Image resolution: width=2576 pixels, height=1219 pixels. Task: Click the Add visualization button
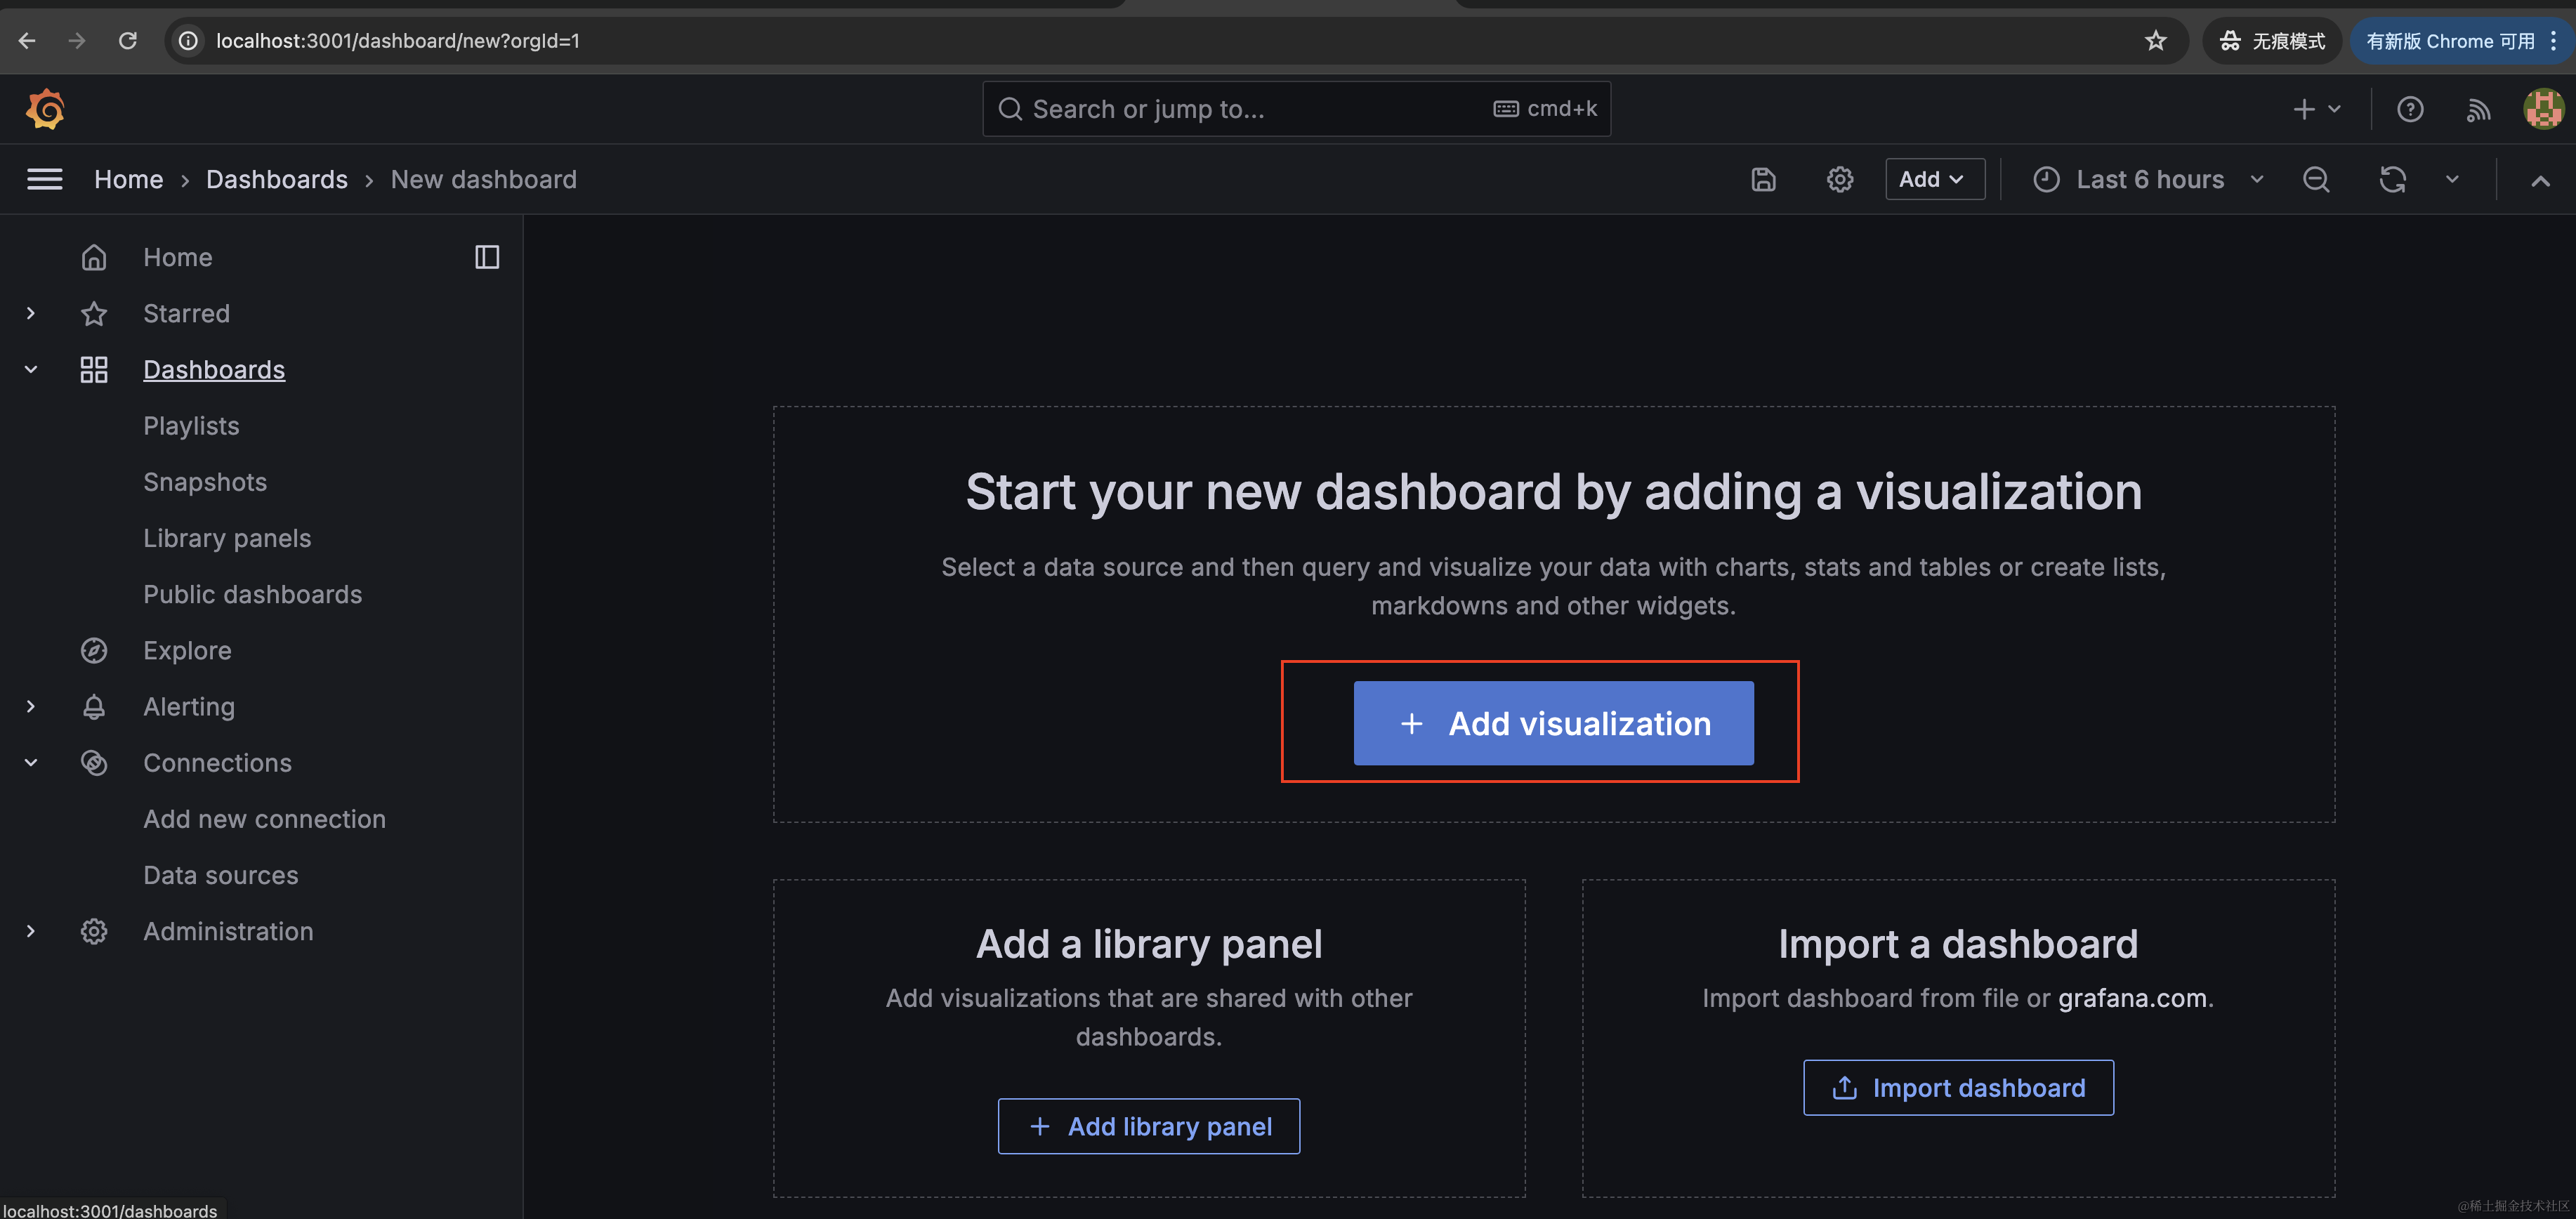coord(1552,723)
